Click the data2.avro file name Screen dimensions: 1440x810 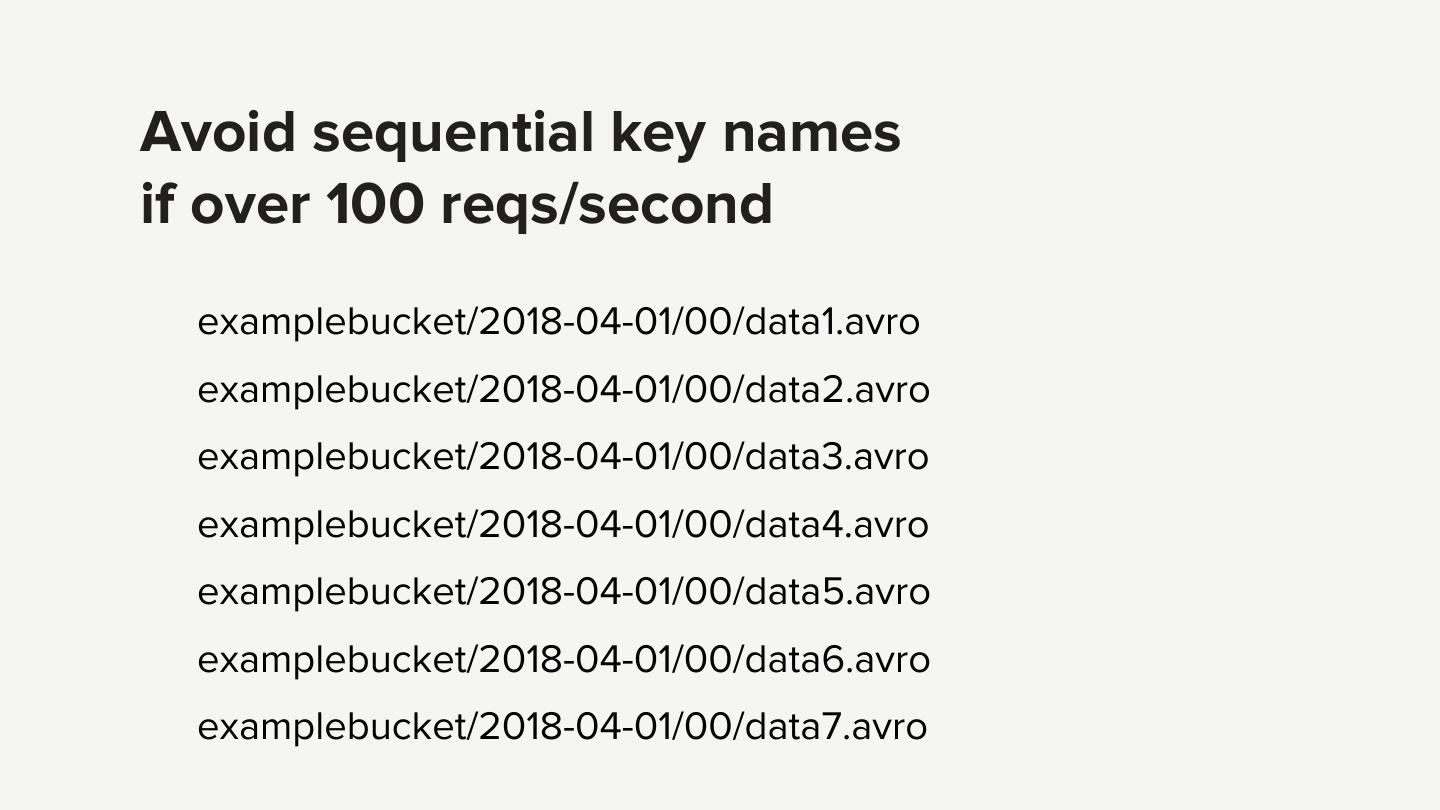click(838, 389)
